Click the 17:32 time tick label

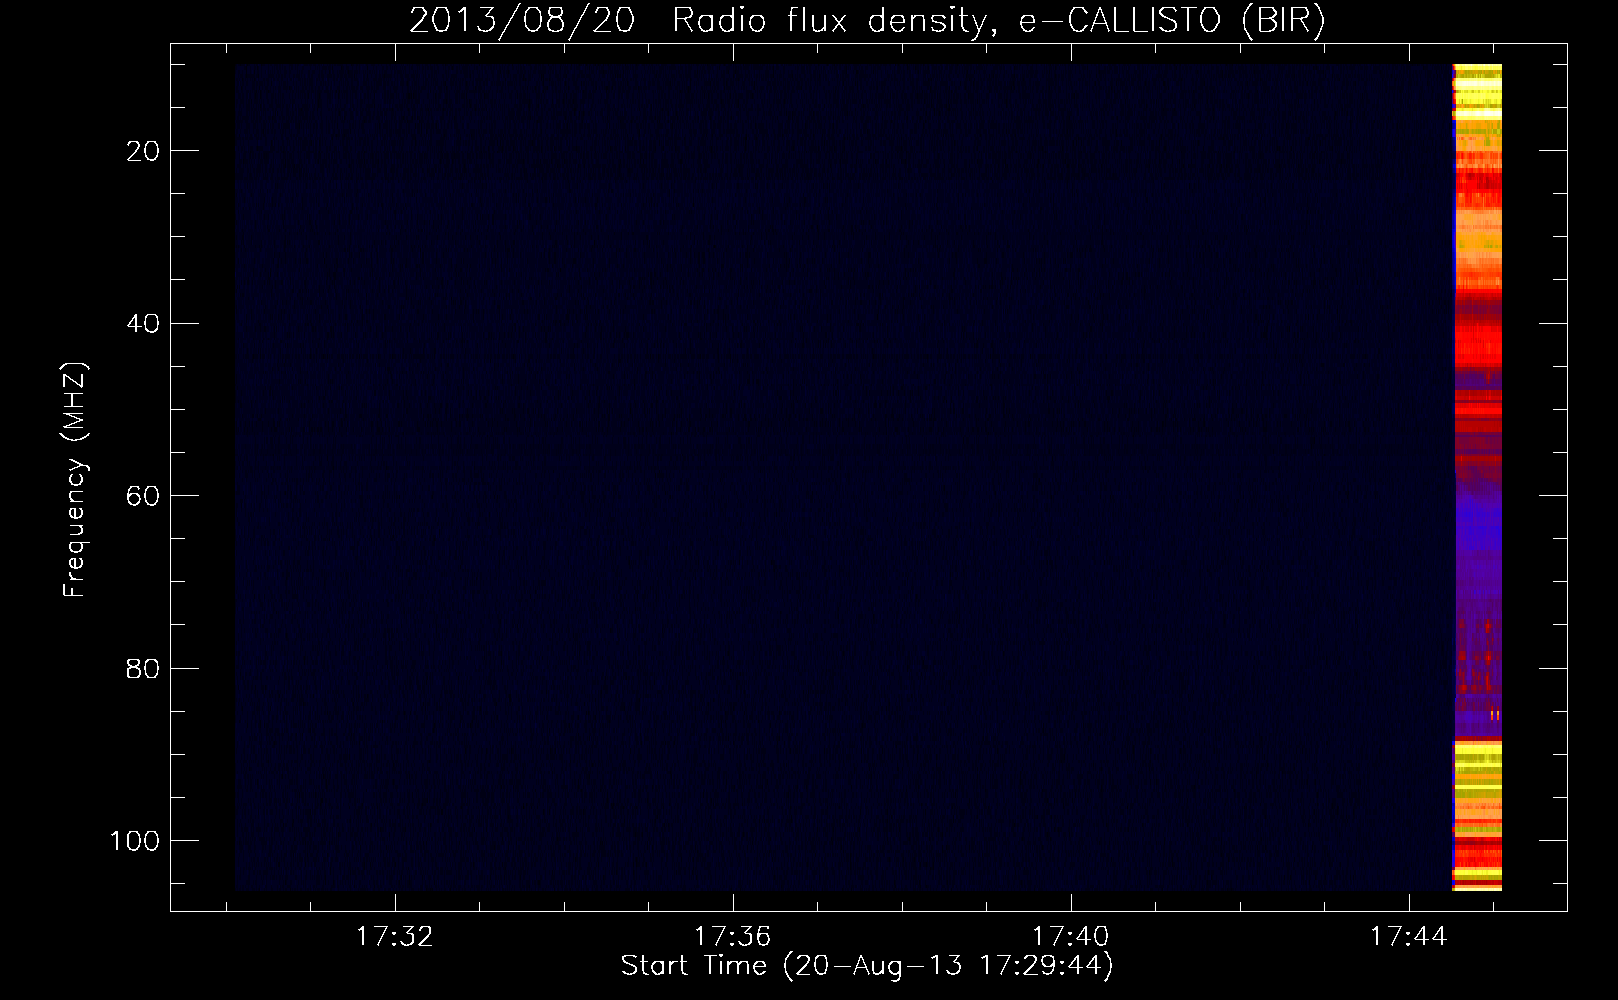395,937
